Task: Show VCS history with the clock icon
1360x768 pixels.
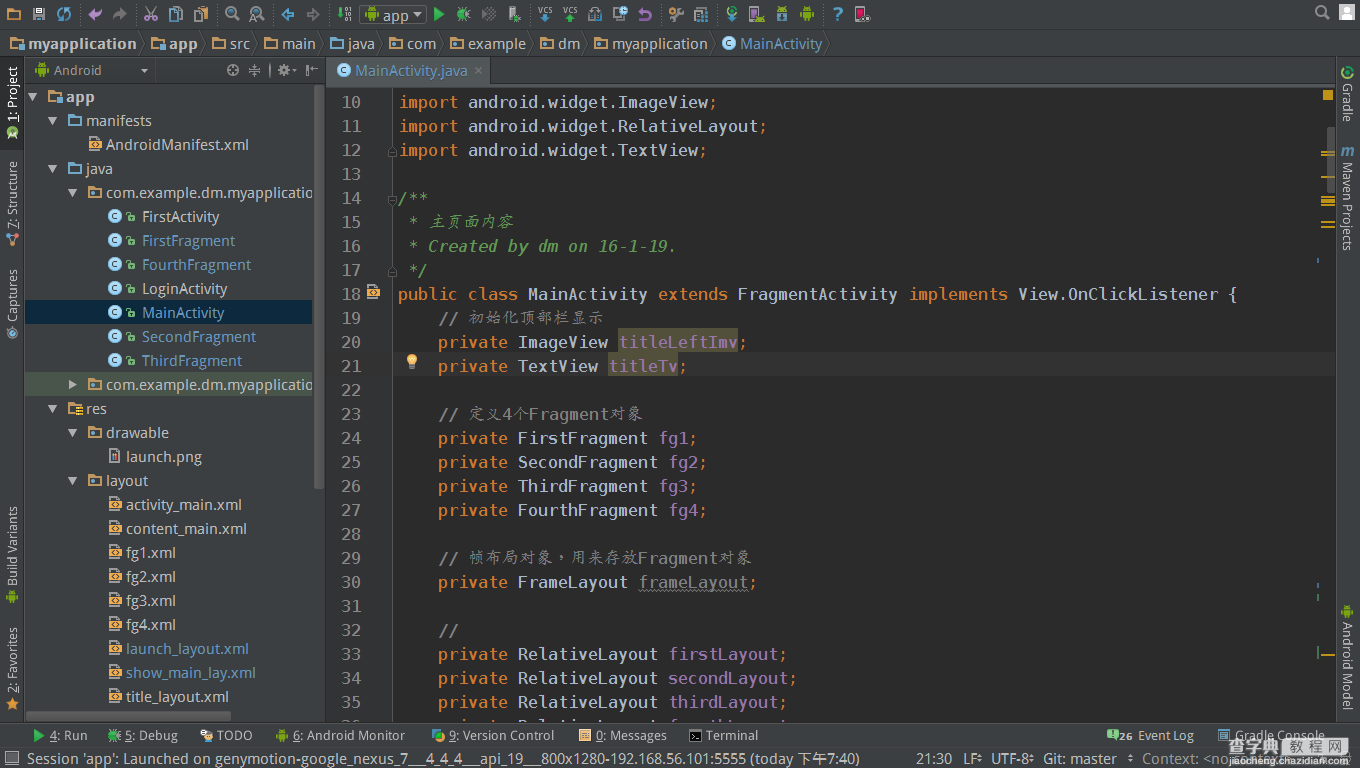Action: (620, 14)
